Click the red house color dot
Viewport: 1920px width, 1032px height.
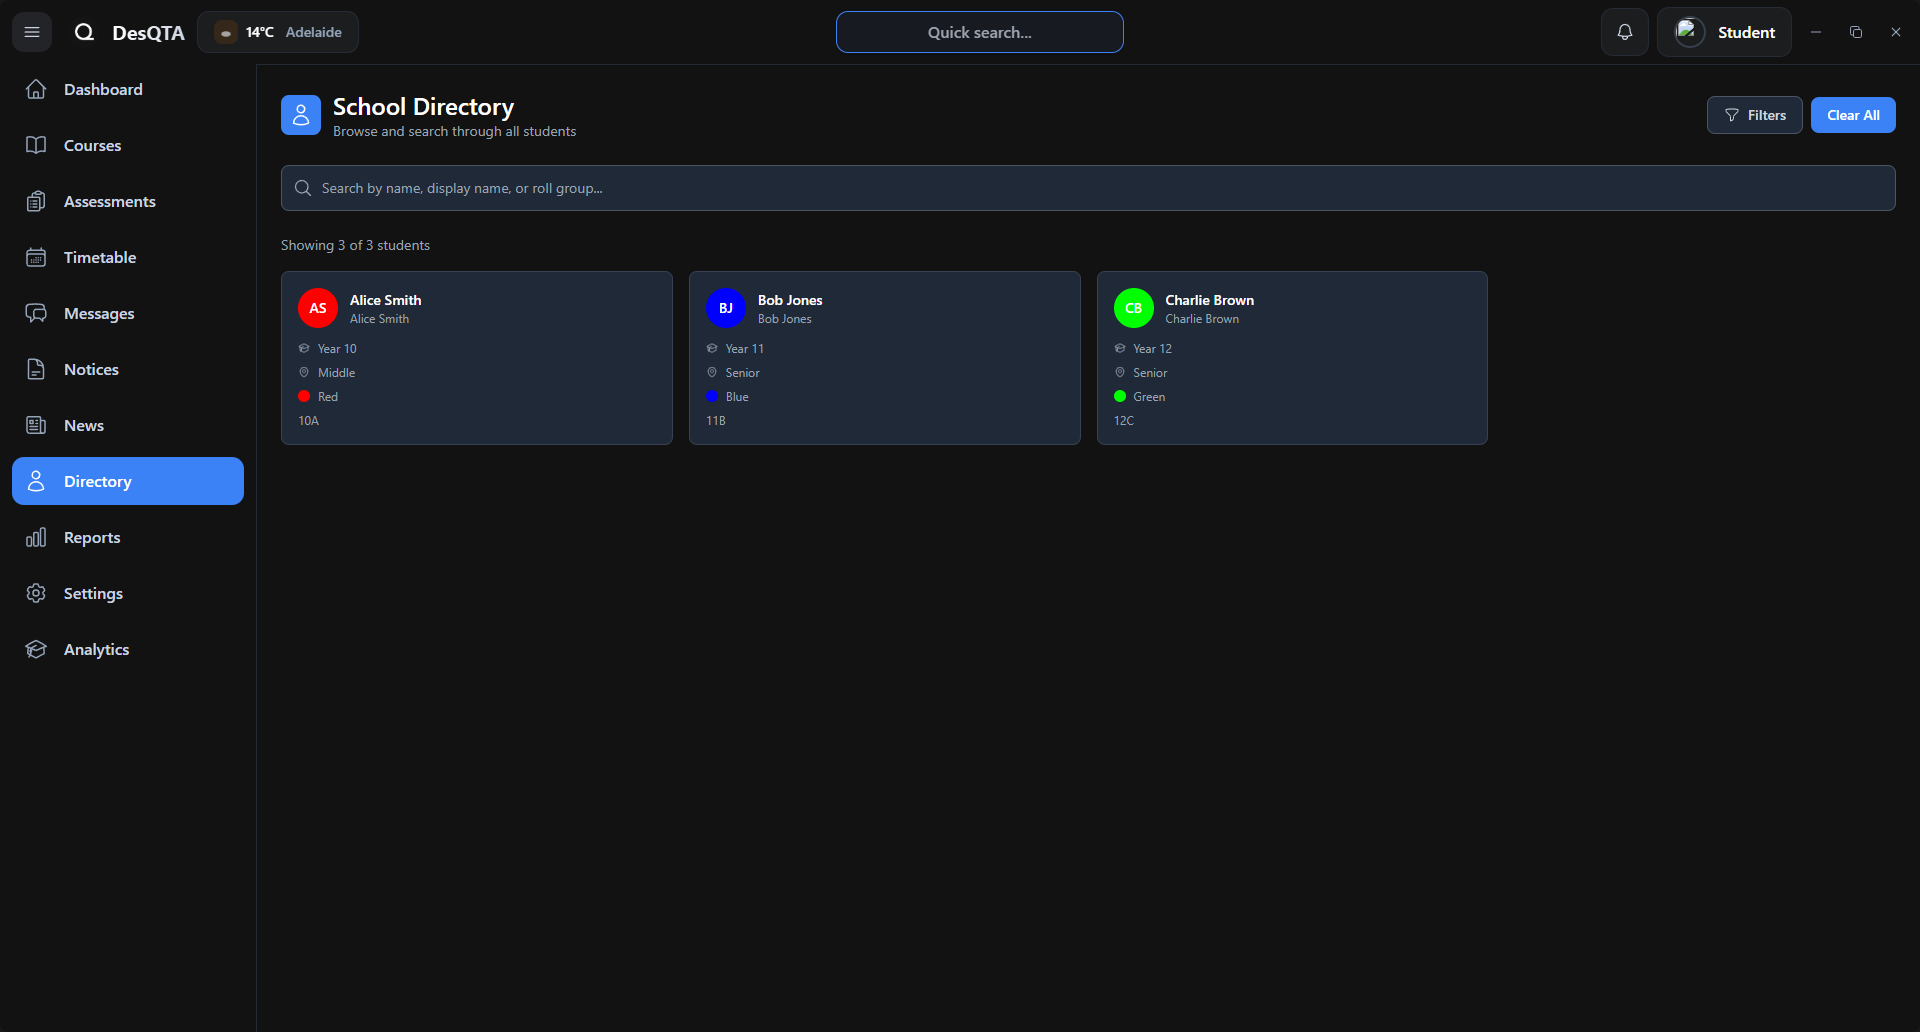(x=304, y=396)
